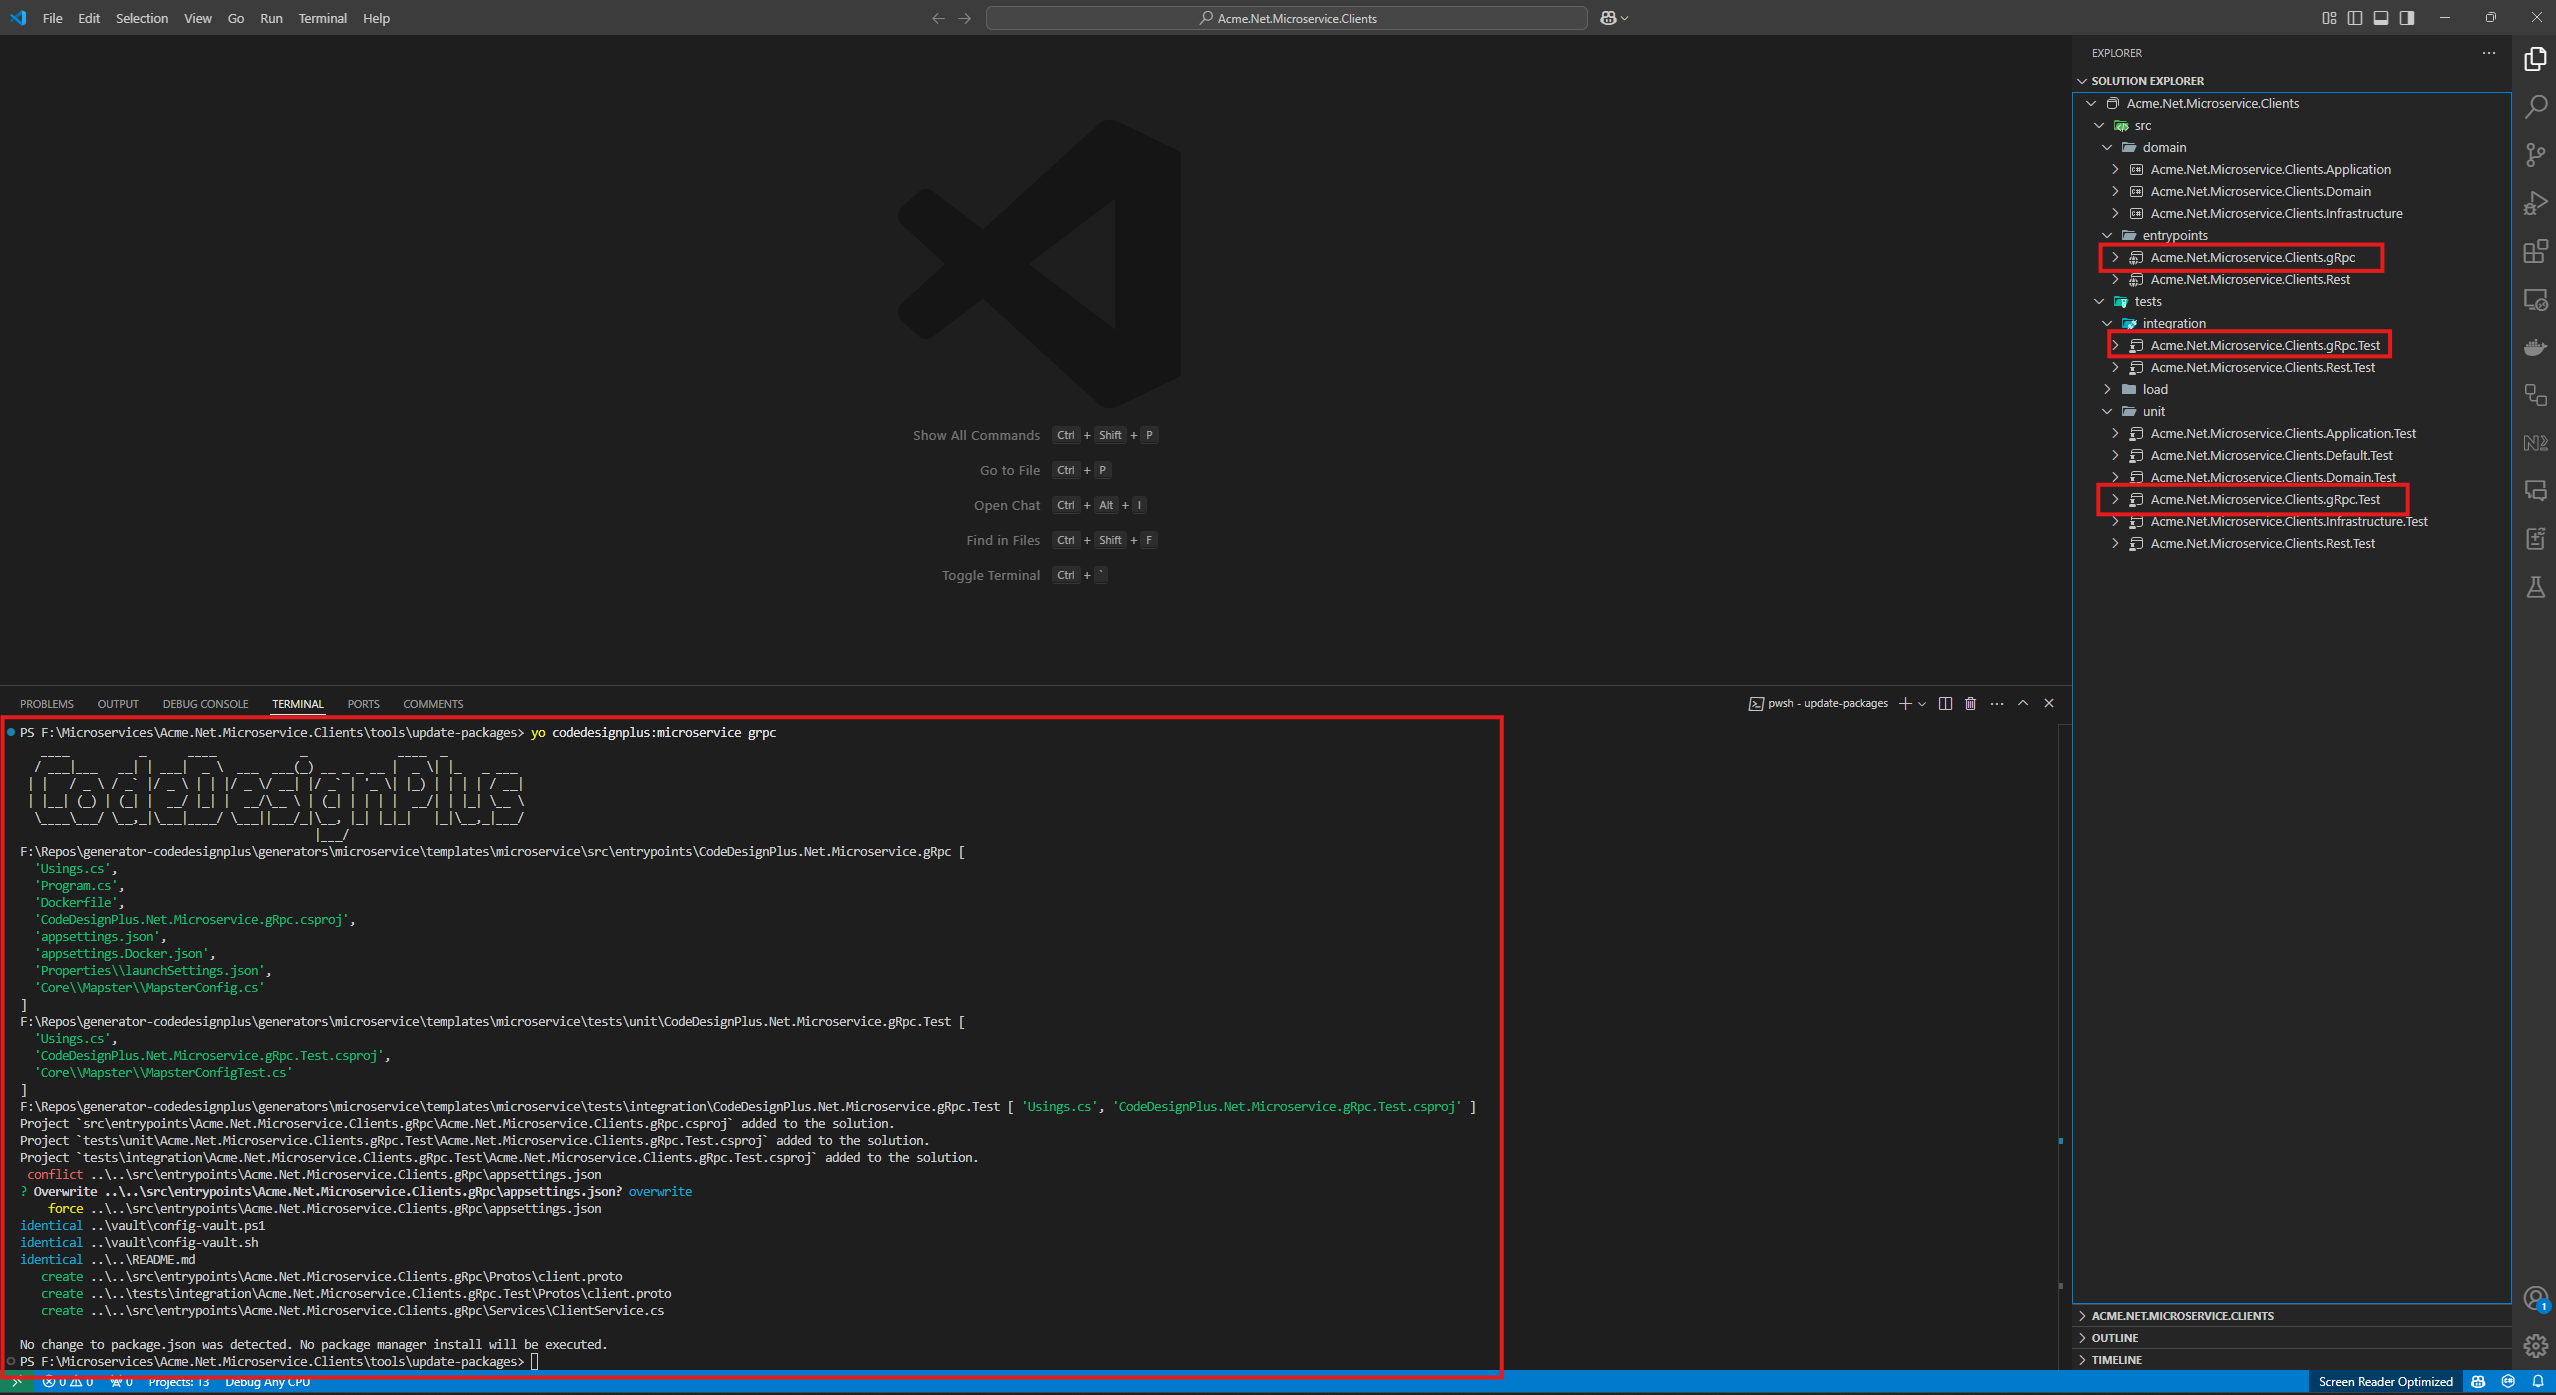Click Customize Layout icon in title bar
2556x1395 pixels.
(2329, 18)
